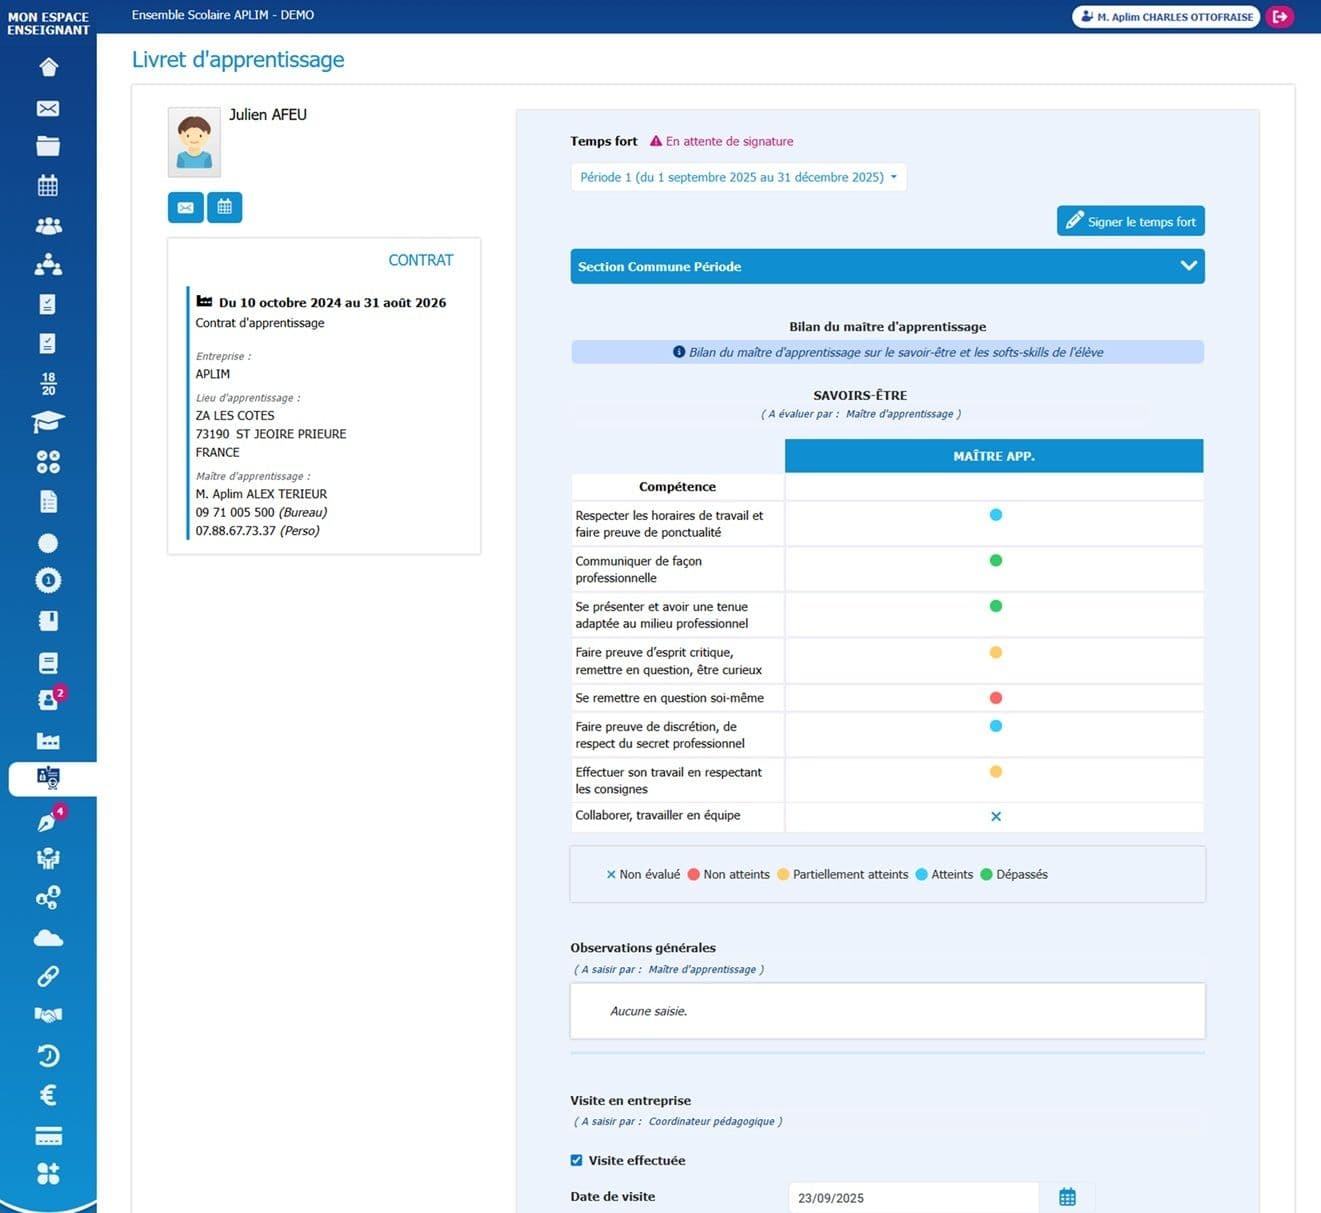
Task: Uncheck the Visite effectuée checkbox
Action: point(576,1160)
